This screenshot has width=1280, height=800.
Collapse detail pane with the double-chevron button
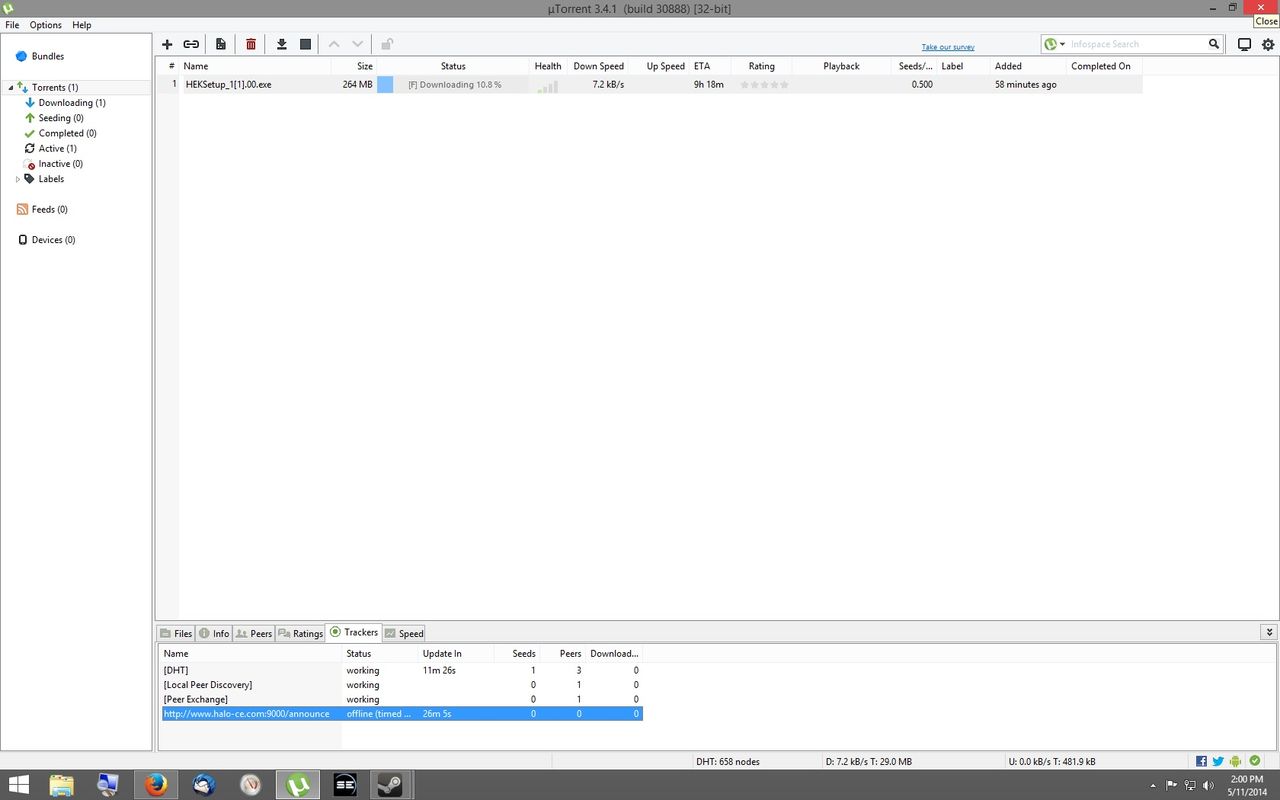coord(1269,632)
